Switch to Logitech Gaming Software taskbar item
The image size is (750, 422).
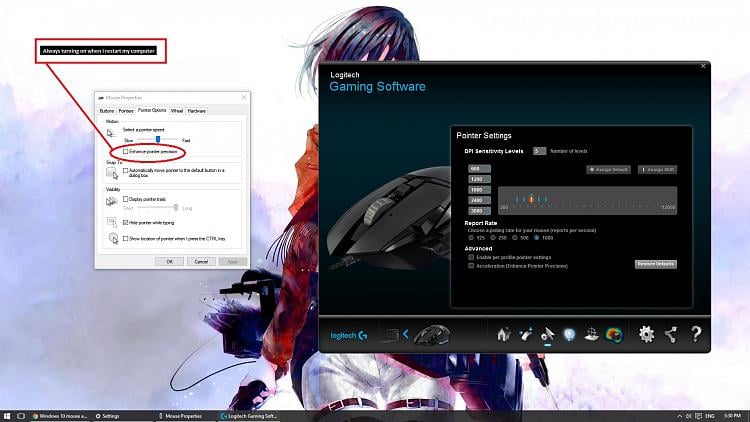pos(249,416)
